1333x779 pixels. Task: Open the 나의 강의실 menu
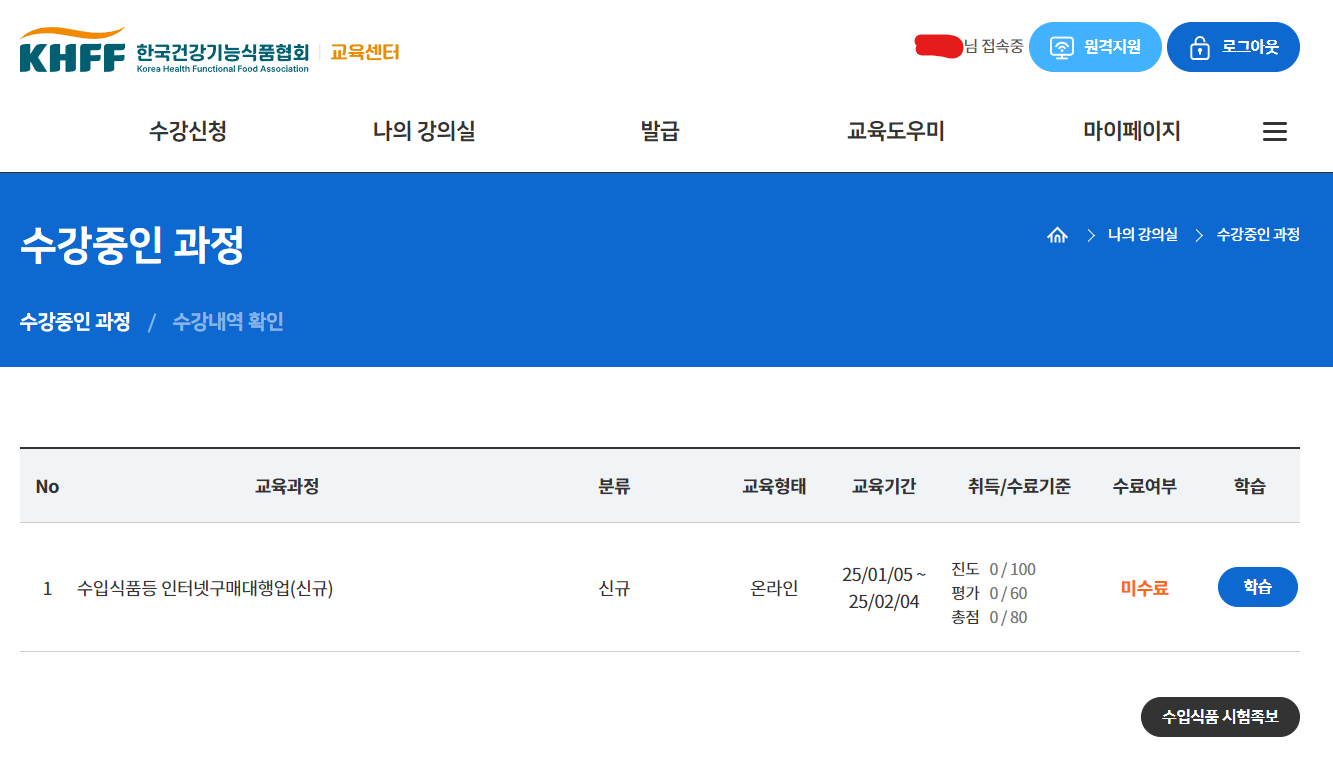[x=423, y=130]
